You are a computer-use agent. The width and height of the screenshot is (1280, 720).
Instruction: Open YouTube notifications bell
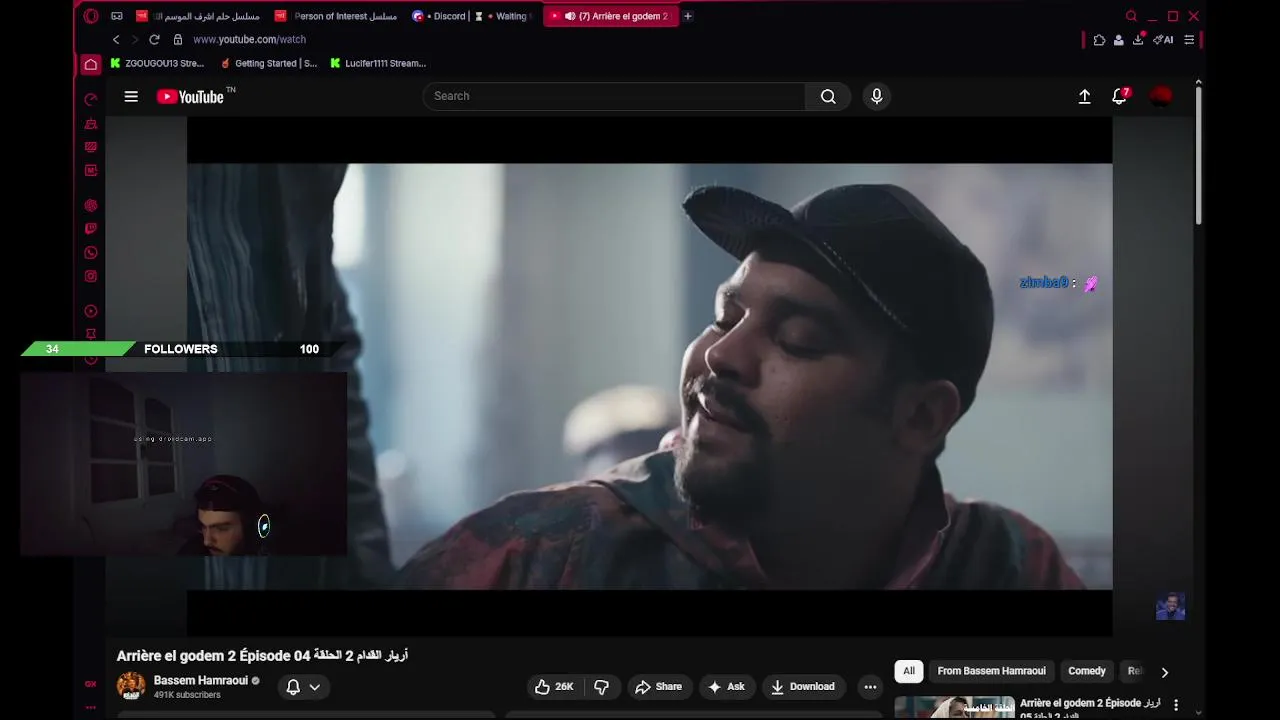[x=1120, y=96]
